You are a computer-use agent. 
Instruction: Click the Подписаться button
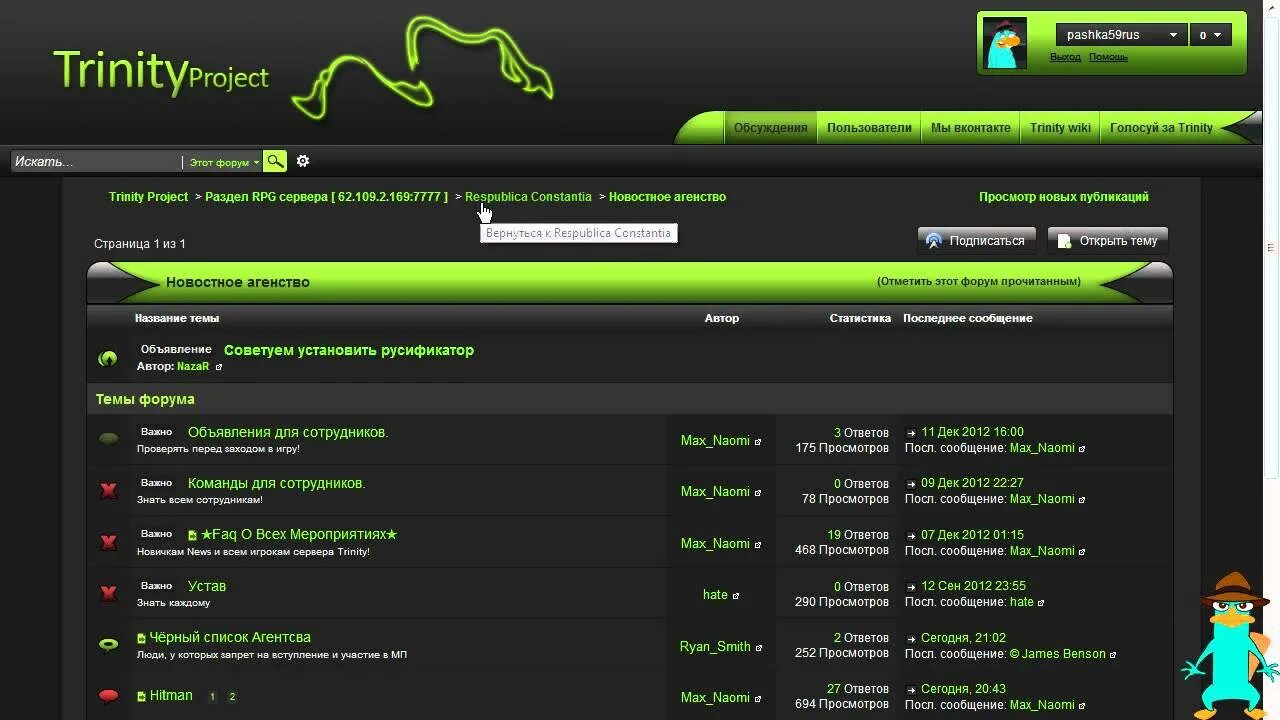point(976,241)
